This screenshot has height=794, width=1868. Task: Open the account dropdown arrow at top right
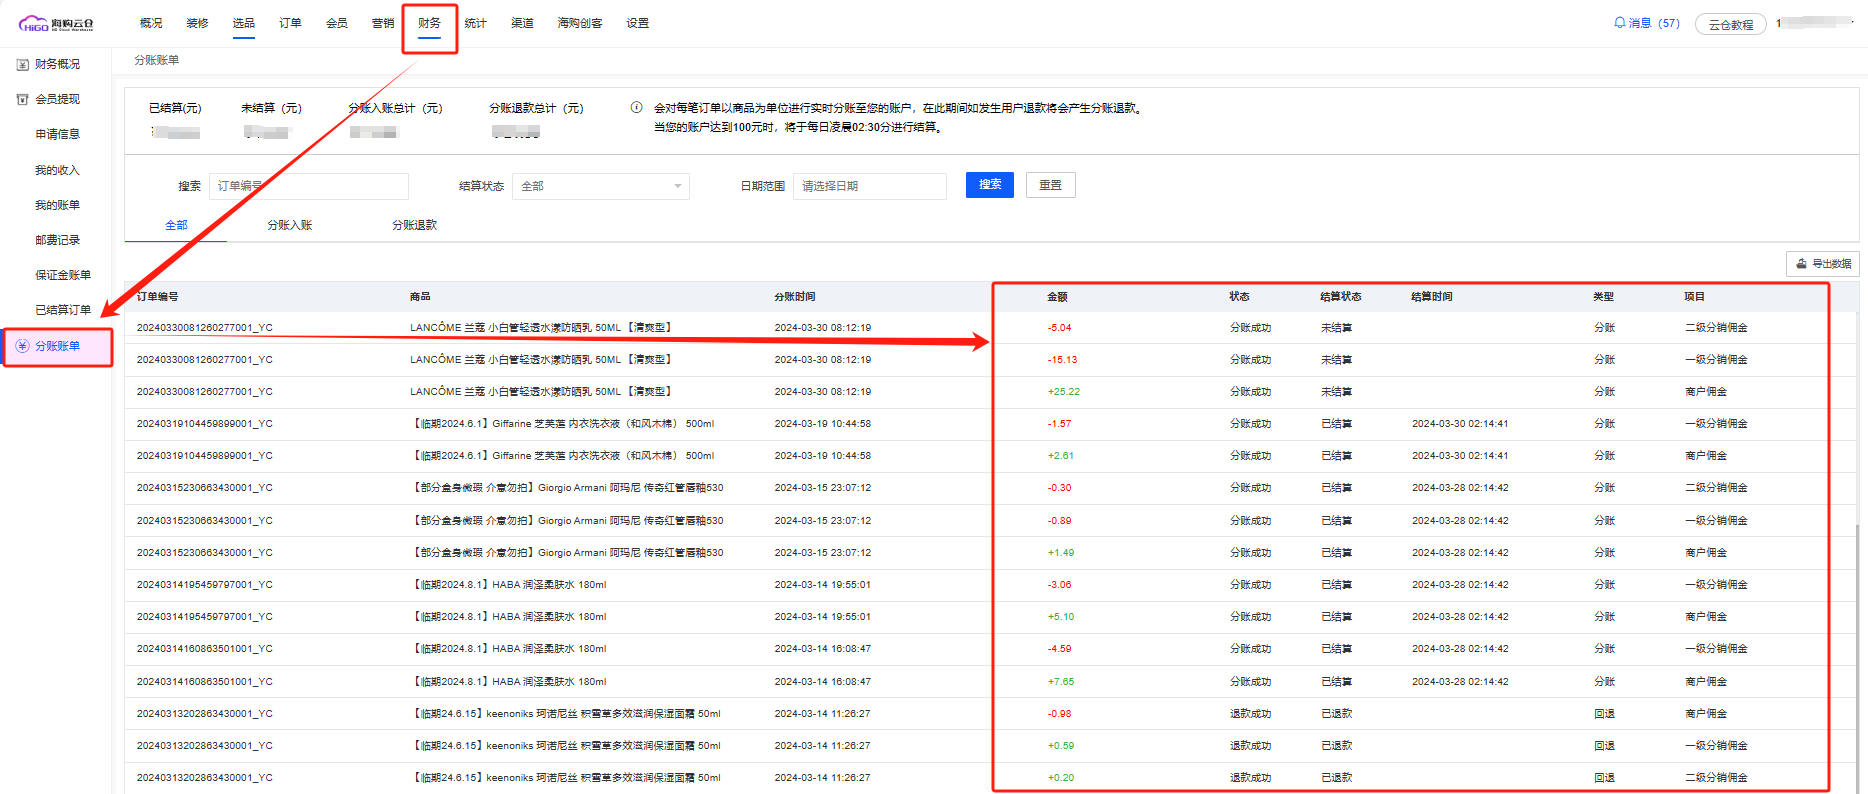pos(1852,22)
